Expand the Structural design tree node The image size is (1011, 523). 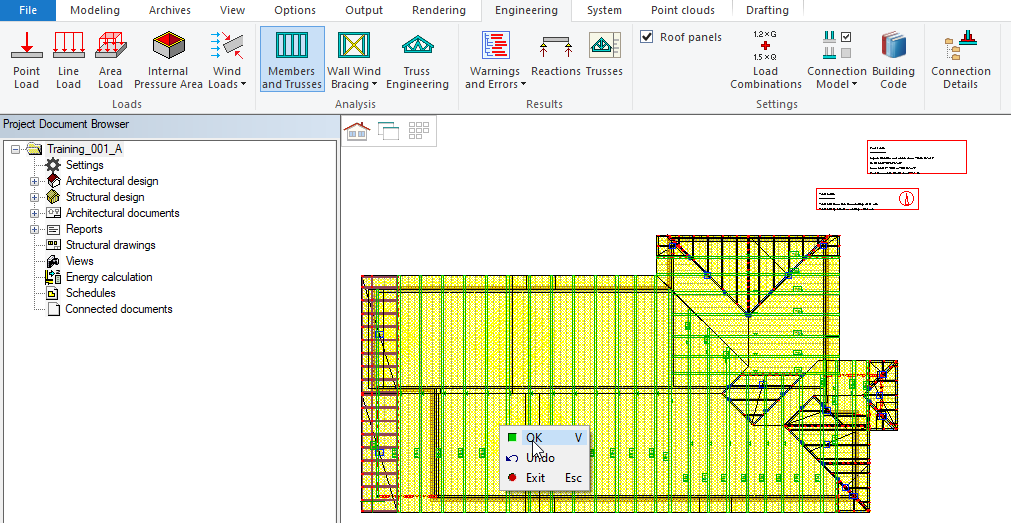(35, 197)
